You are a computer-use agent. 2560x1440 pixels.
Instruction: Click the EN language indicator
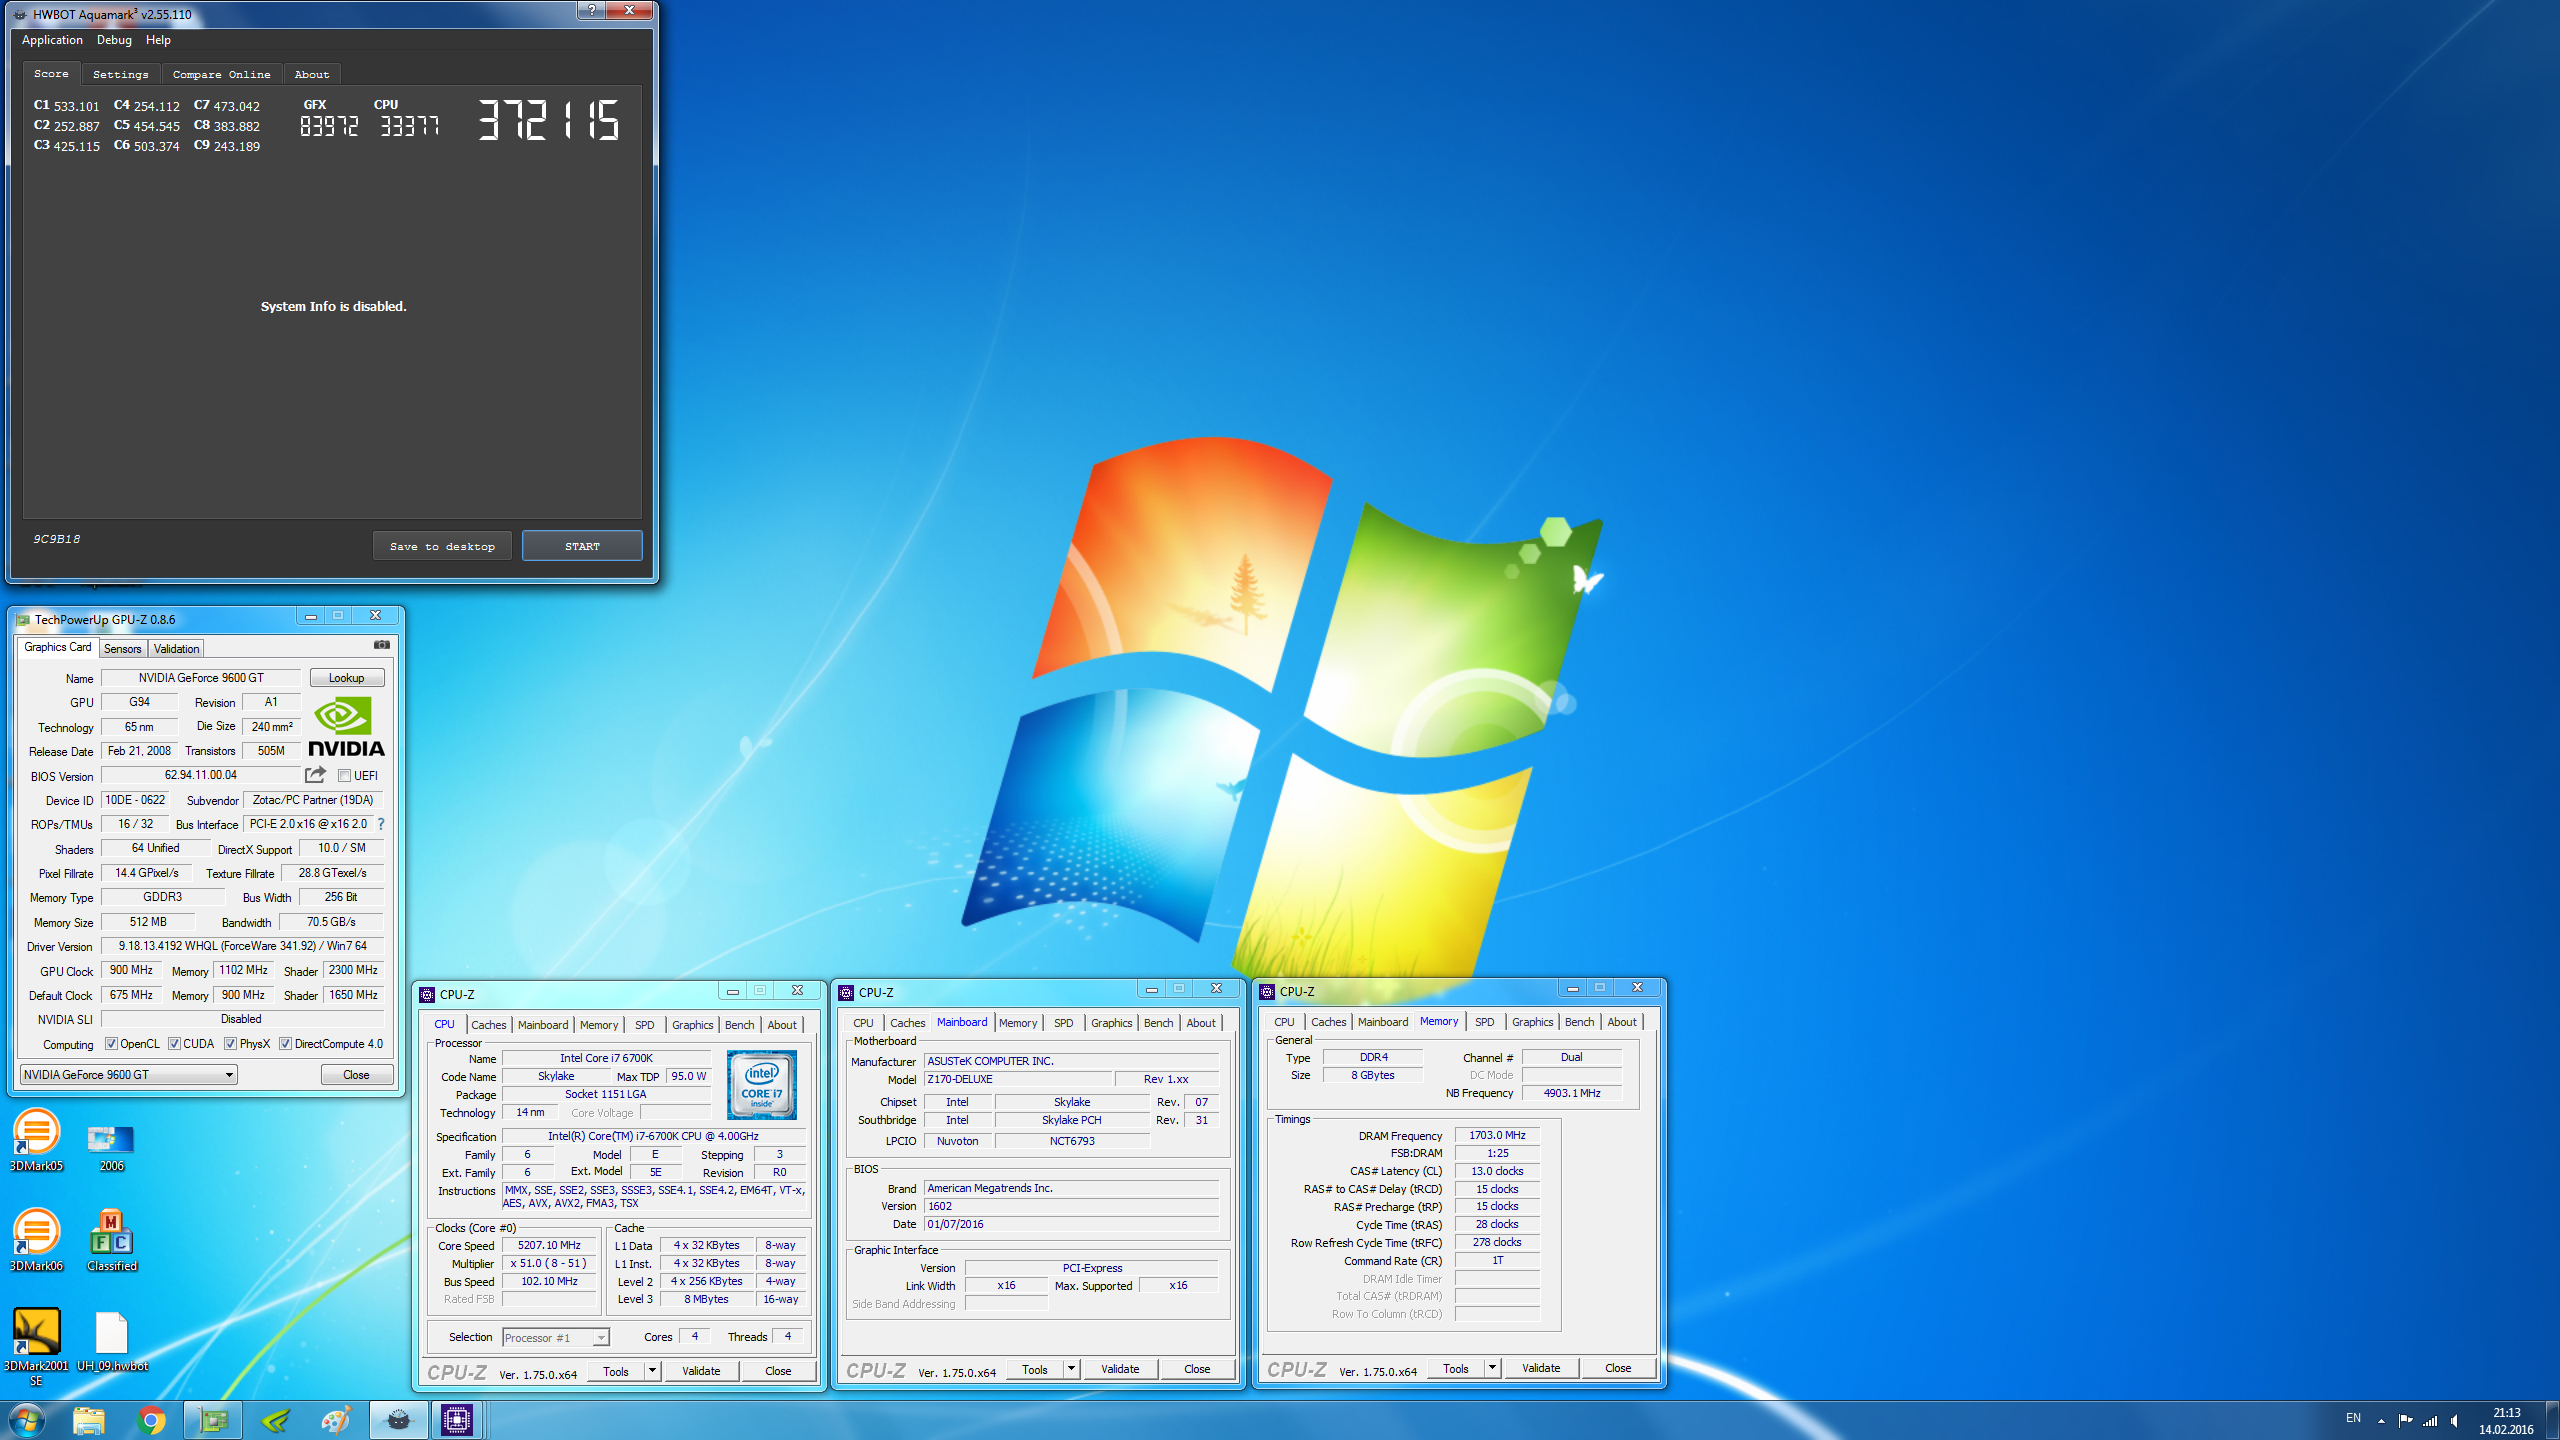coord(2353,1418)
